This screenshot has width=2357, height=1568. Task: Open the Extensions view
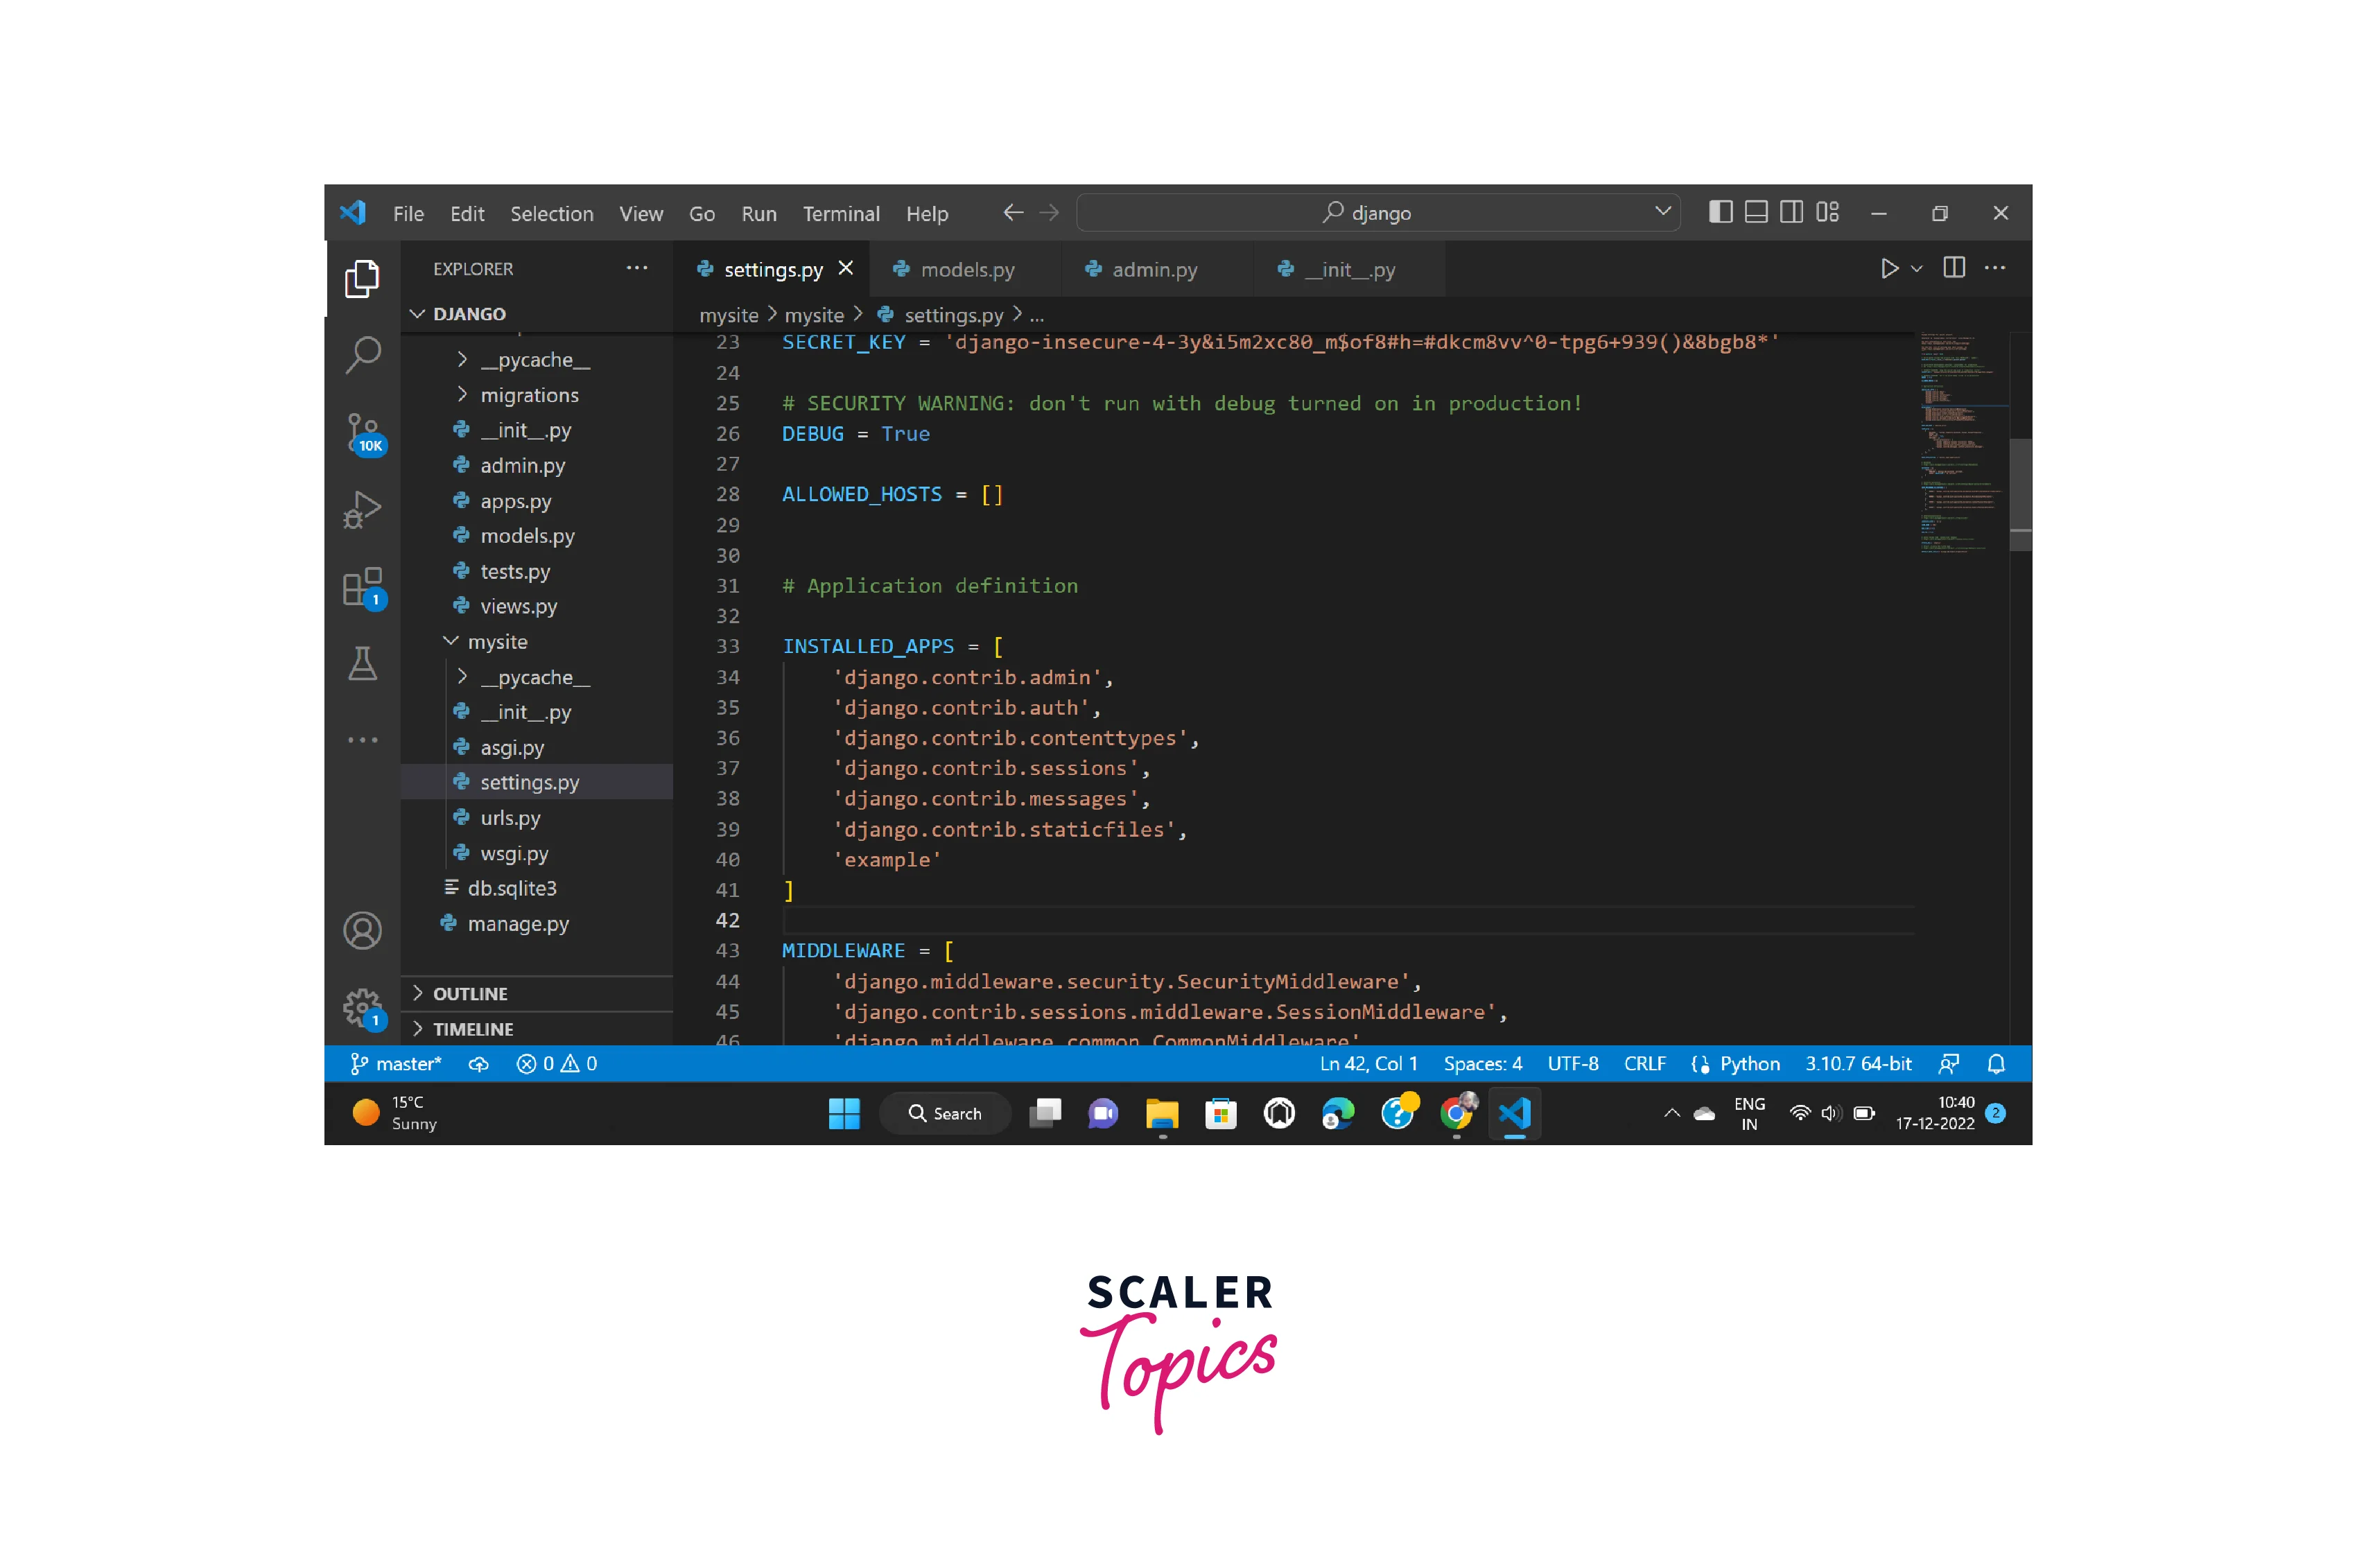tap(363, 587)
